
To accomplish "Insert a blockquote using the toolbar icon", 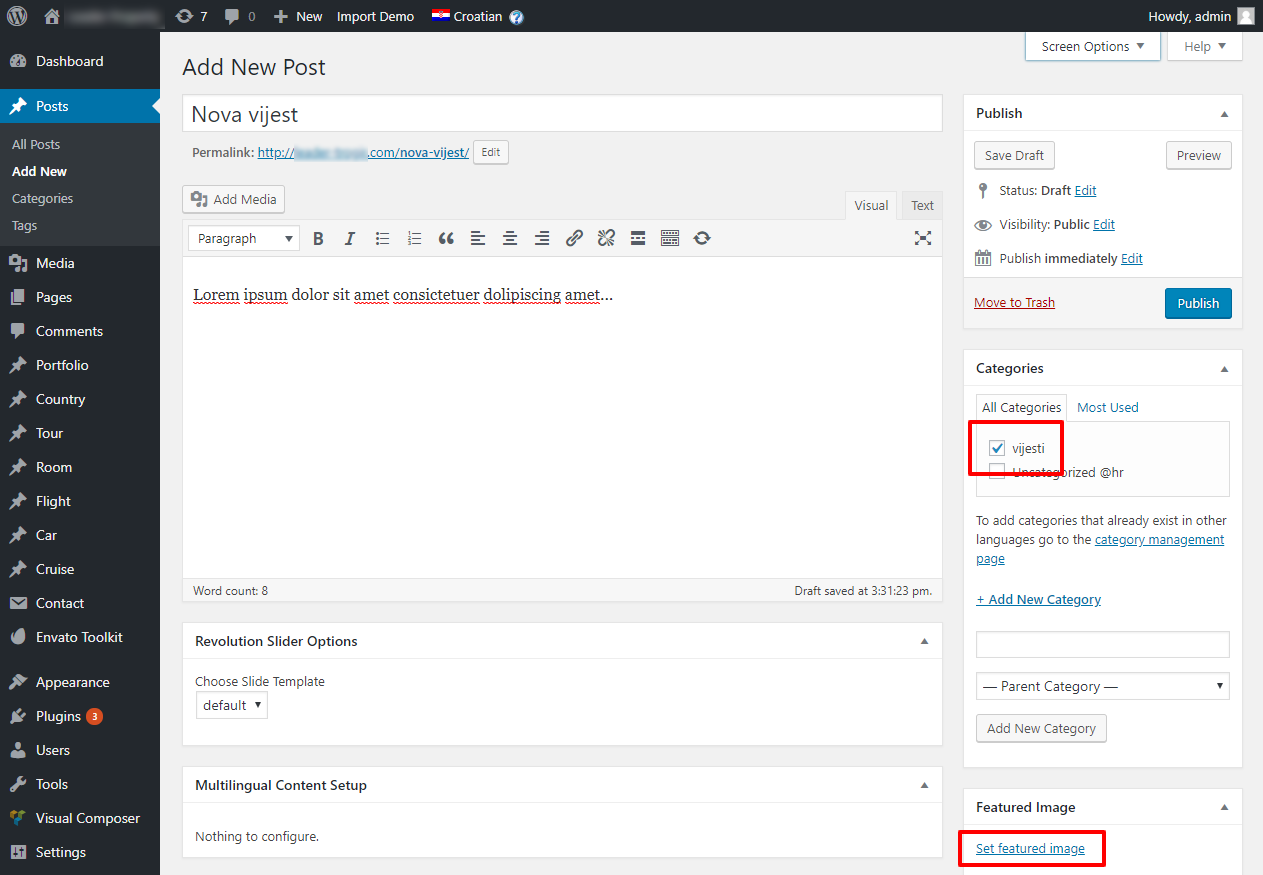I will tap(446, 238).
